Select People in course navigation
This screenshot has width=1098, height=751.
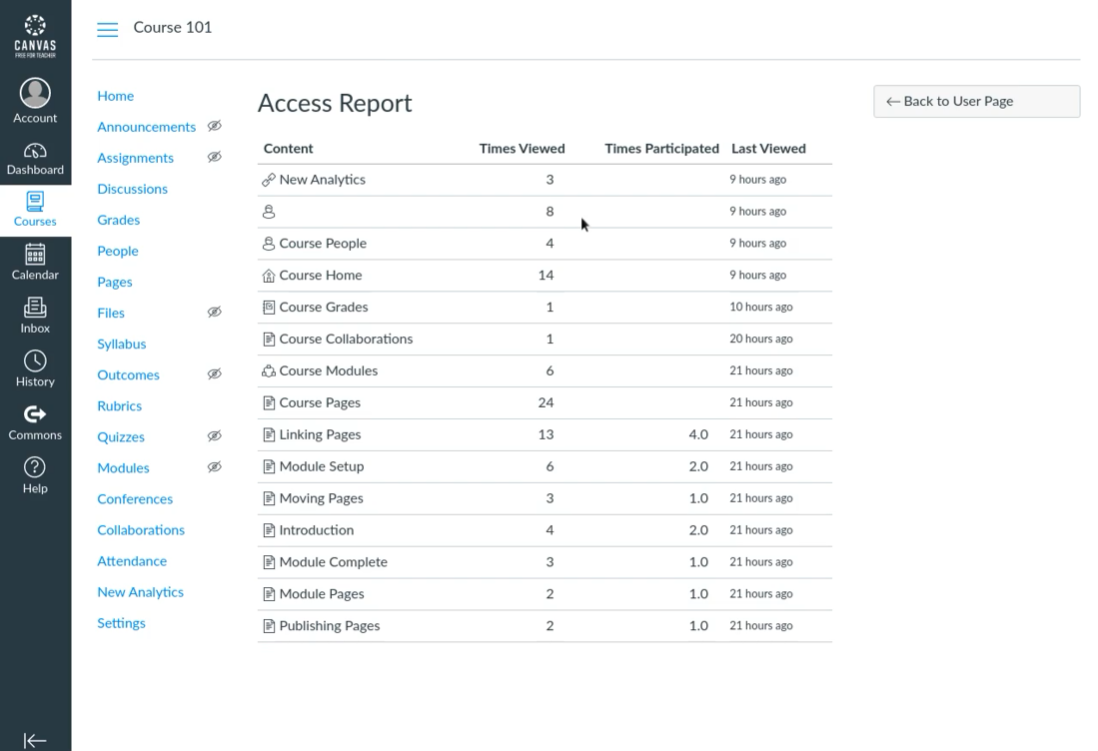pos(117,251)
